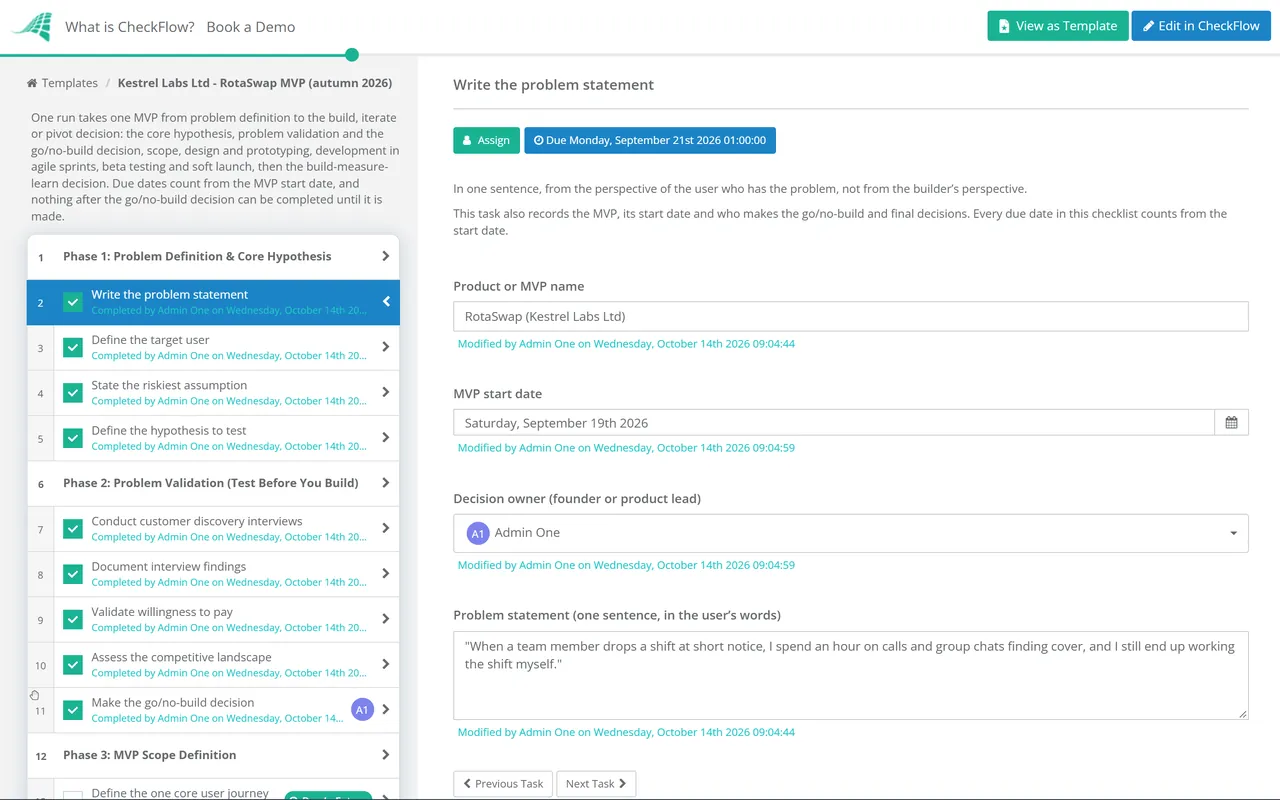Click the View as Template button
The height and width of the screenshot is (800, 1280).
click(1058, 26)
